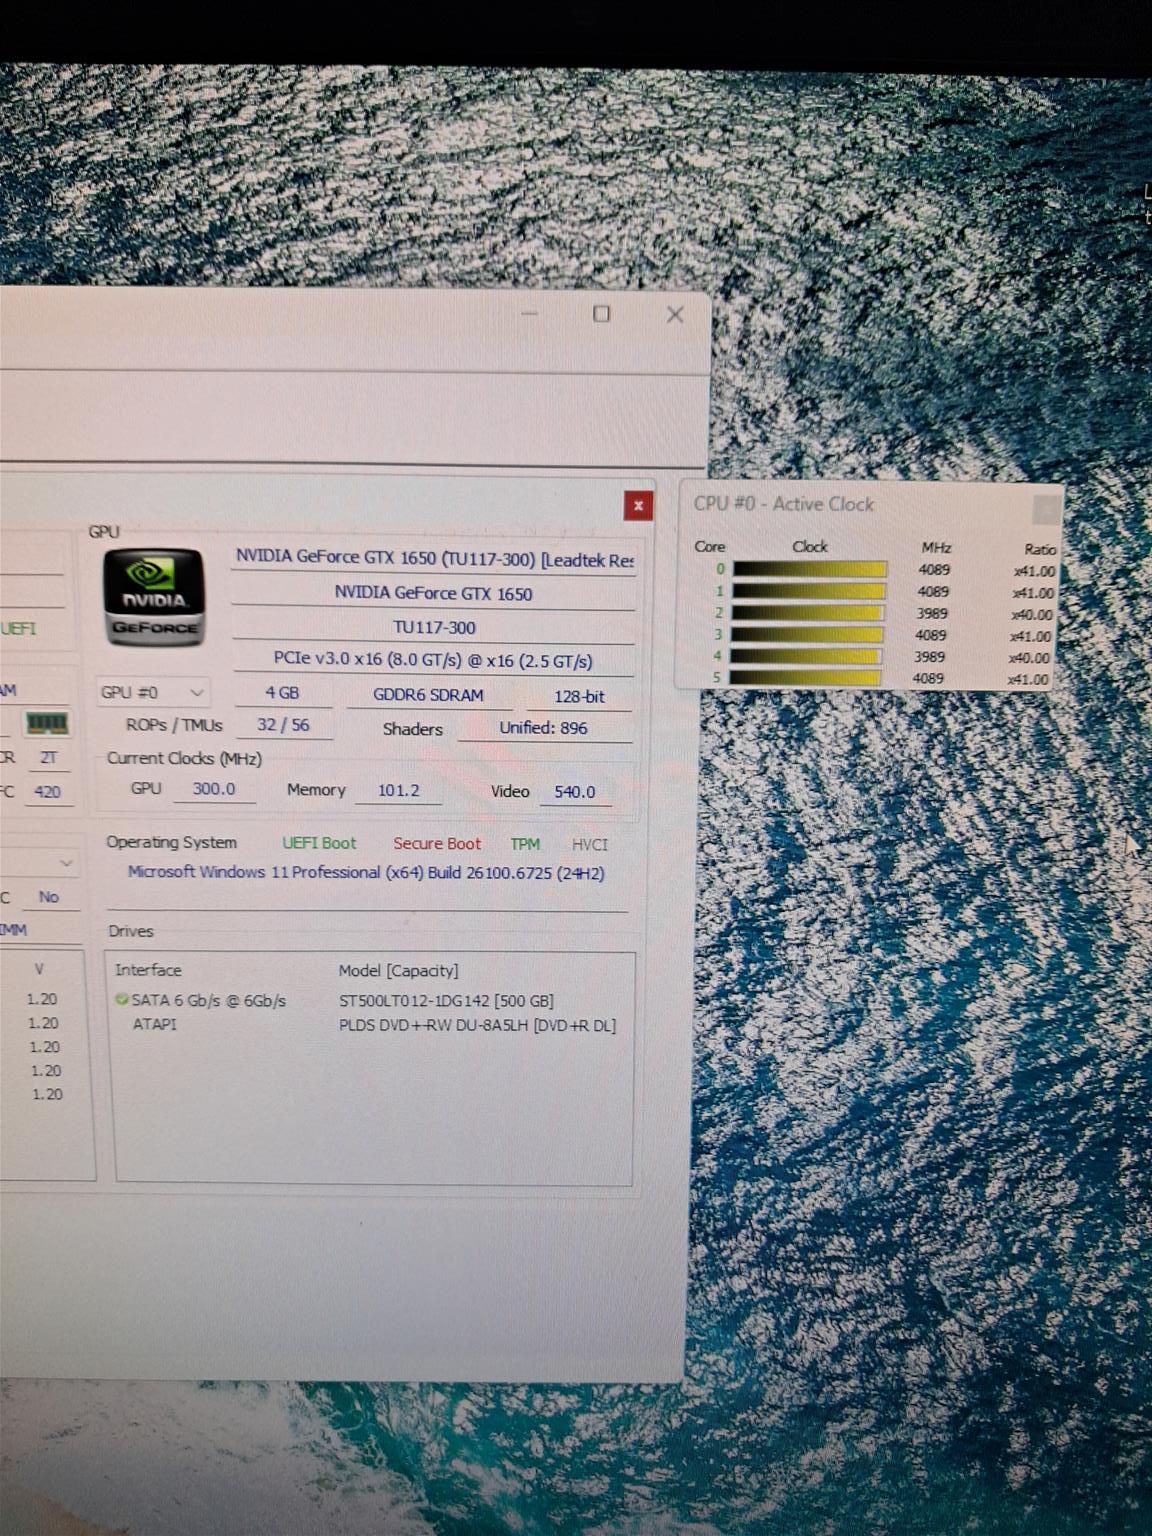Screen dimensions: 1152x1536
Task: Click the NVIDIA GeForce logo
Action: coord(154,596)
